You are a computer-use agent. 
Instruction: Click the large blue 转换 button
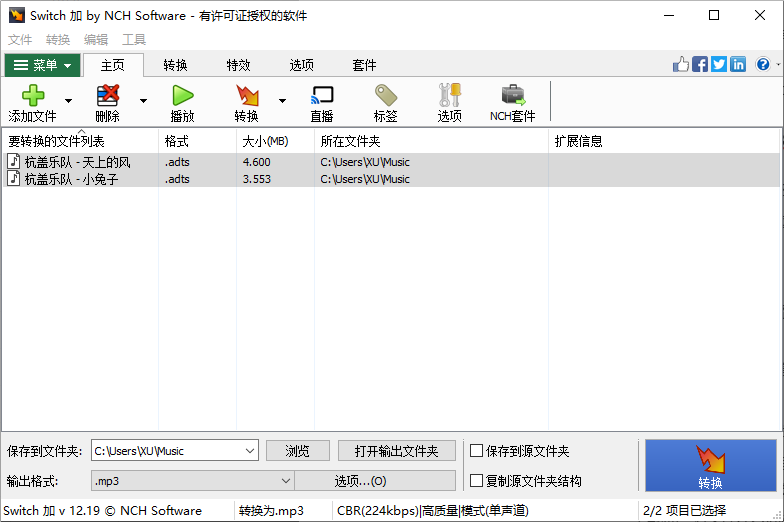coord(710,466)
